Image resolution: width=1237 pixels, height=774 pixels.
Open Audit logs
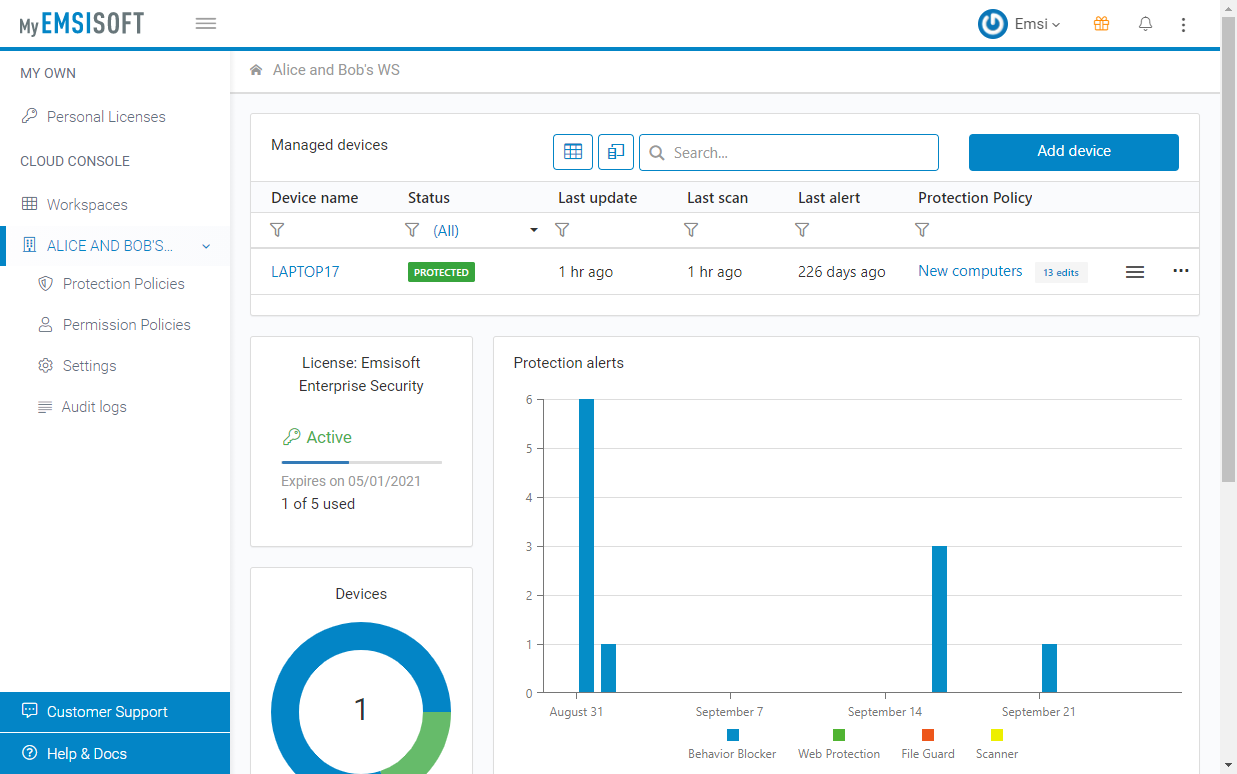pyautogui.click(x=94, y=407)
